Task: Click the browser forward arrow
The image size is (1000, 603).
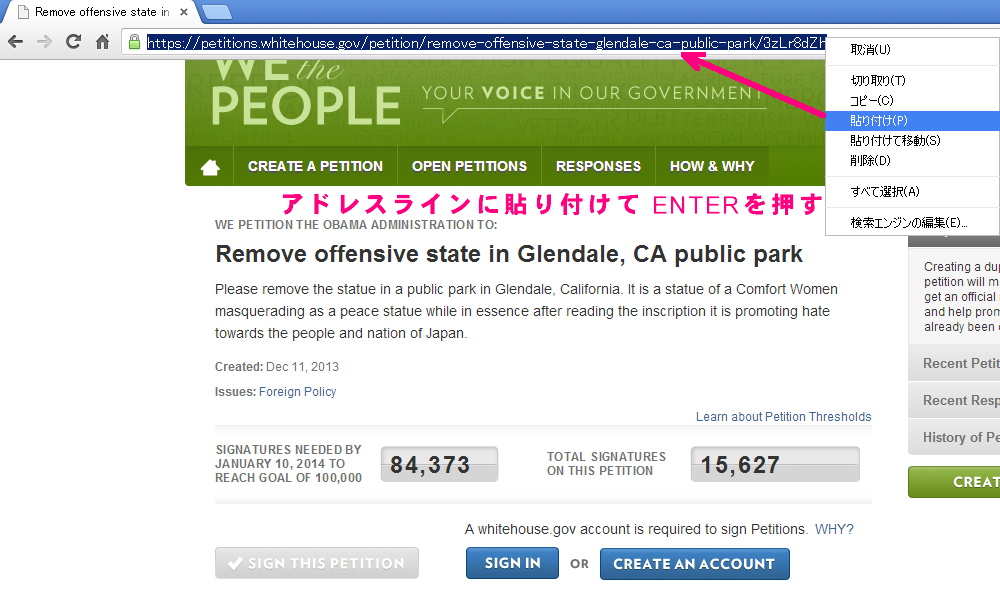Action: click(44, 42)
